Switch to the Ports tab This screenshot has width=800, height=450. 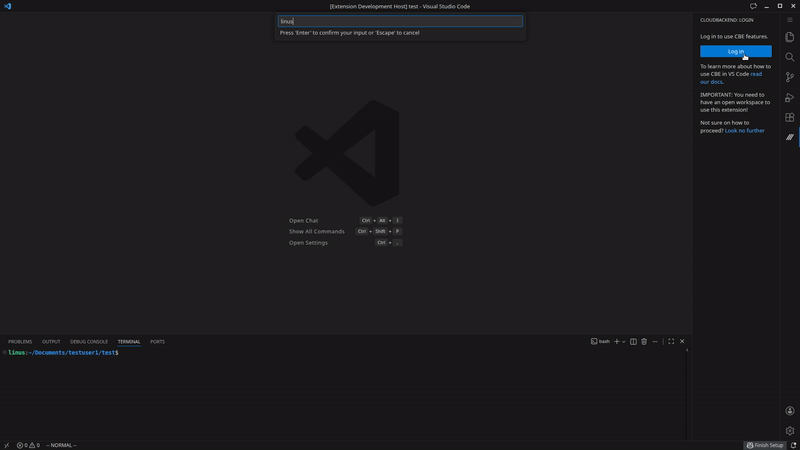(x=157, y=342)
